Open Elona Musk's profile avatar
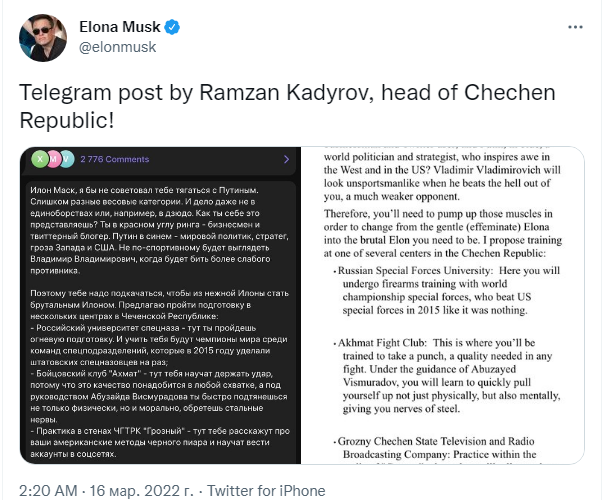 [42, 36]
